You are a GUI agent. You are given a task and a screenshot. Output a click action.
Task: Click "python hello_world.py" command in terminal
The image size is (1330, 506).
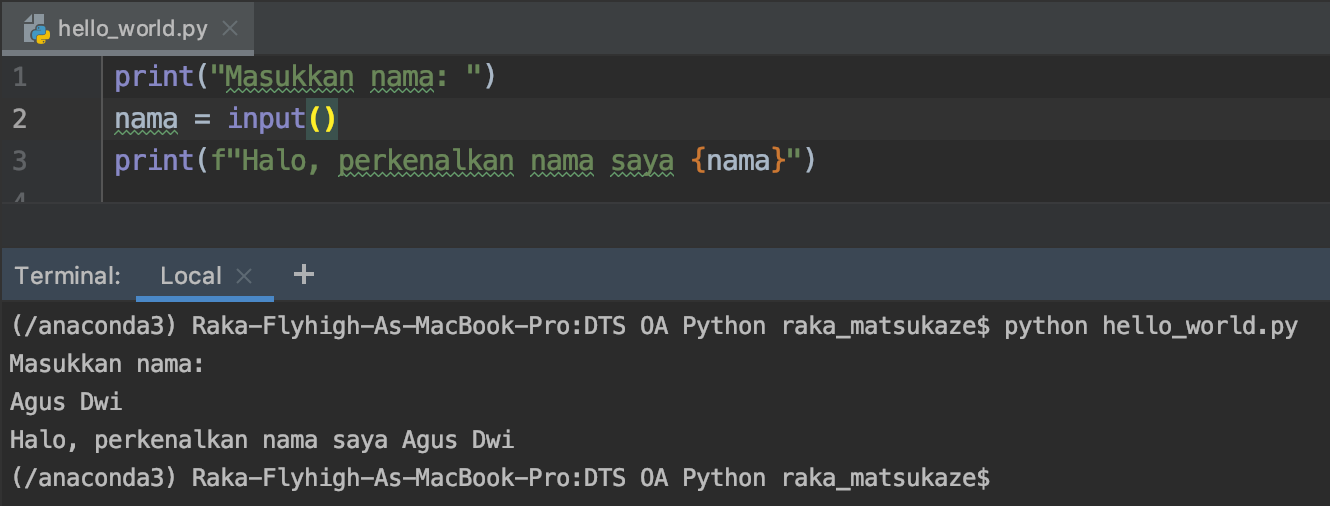coord(1151,326)
